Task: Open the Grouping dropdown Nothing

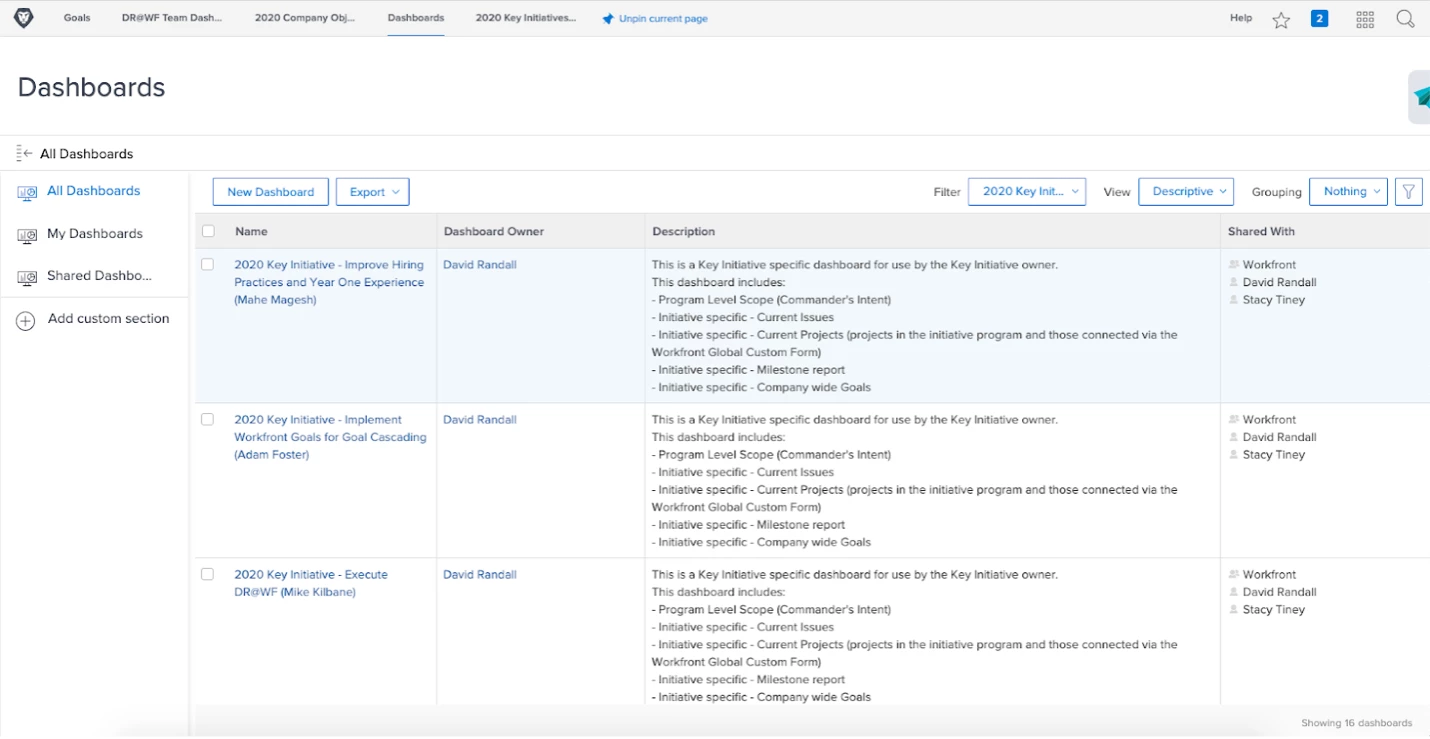Action: coord(1348,191)
